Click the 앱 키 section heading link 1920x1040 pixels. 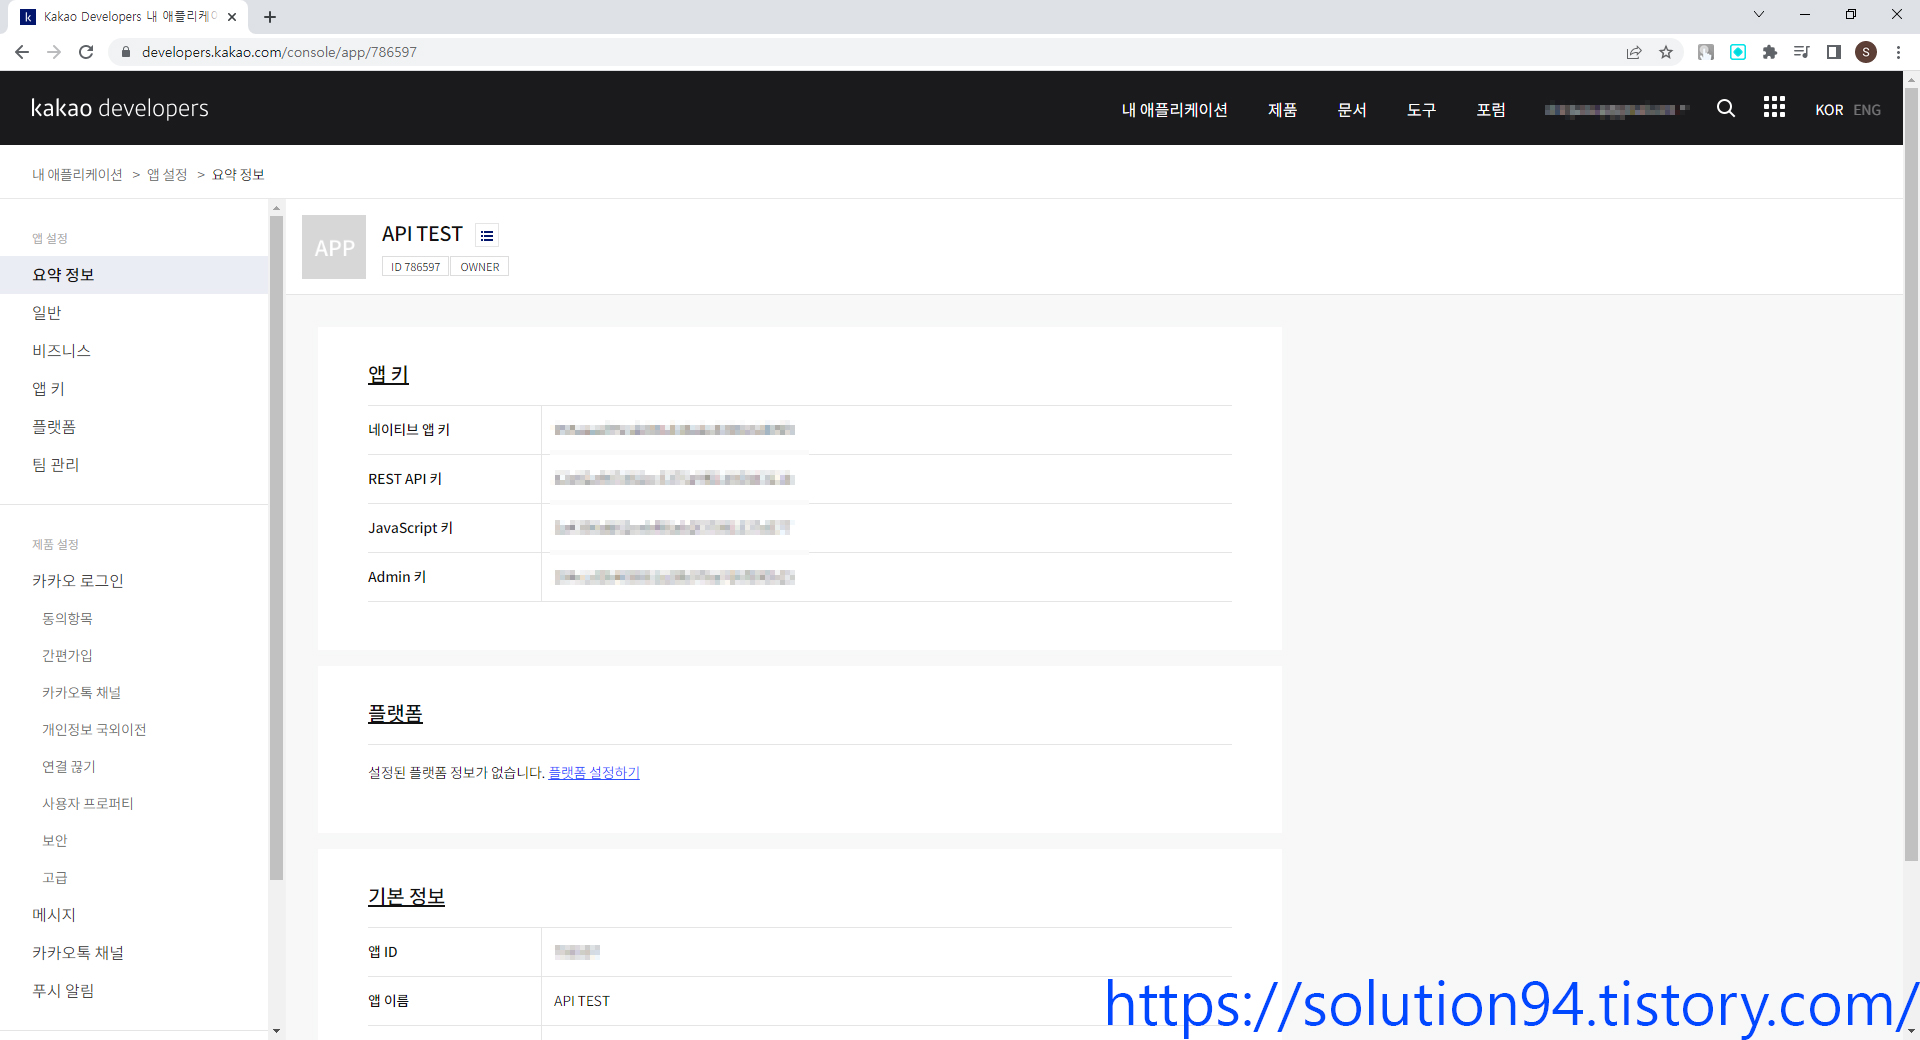coord(388,375)
